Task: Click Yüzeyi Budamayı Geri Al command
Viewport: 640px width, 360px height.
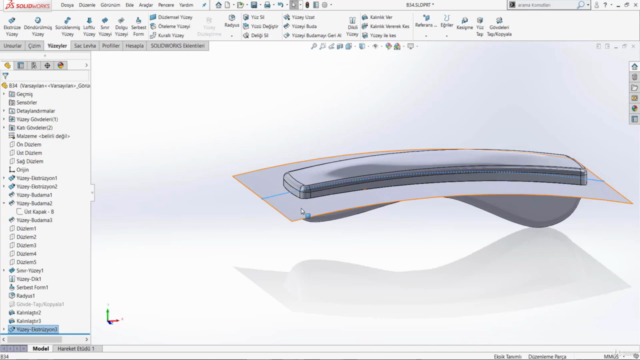Action: pyautogui.click(x=312, y=36)
